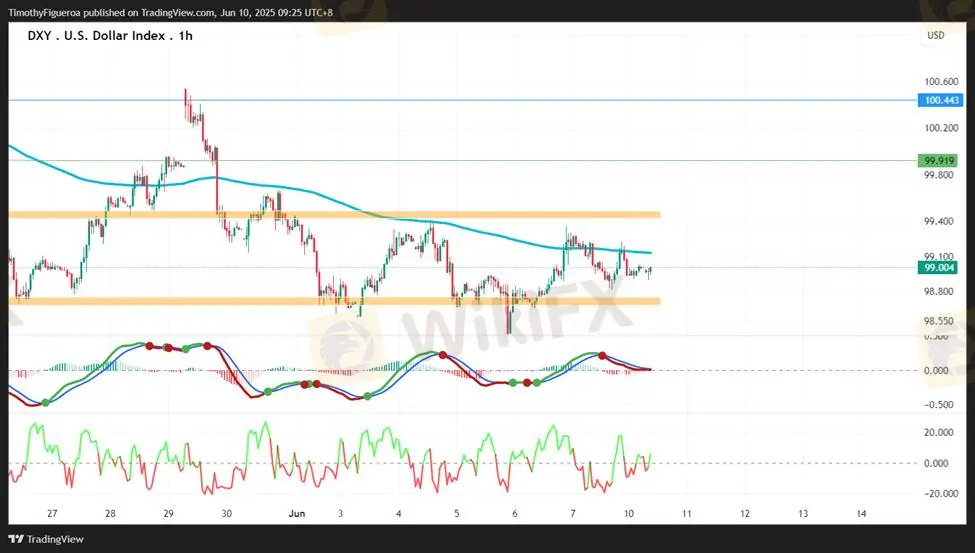Click the 0.000 label on the bottom oscillator pane
The image size is (975, 553).
tap(936, 463)
